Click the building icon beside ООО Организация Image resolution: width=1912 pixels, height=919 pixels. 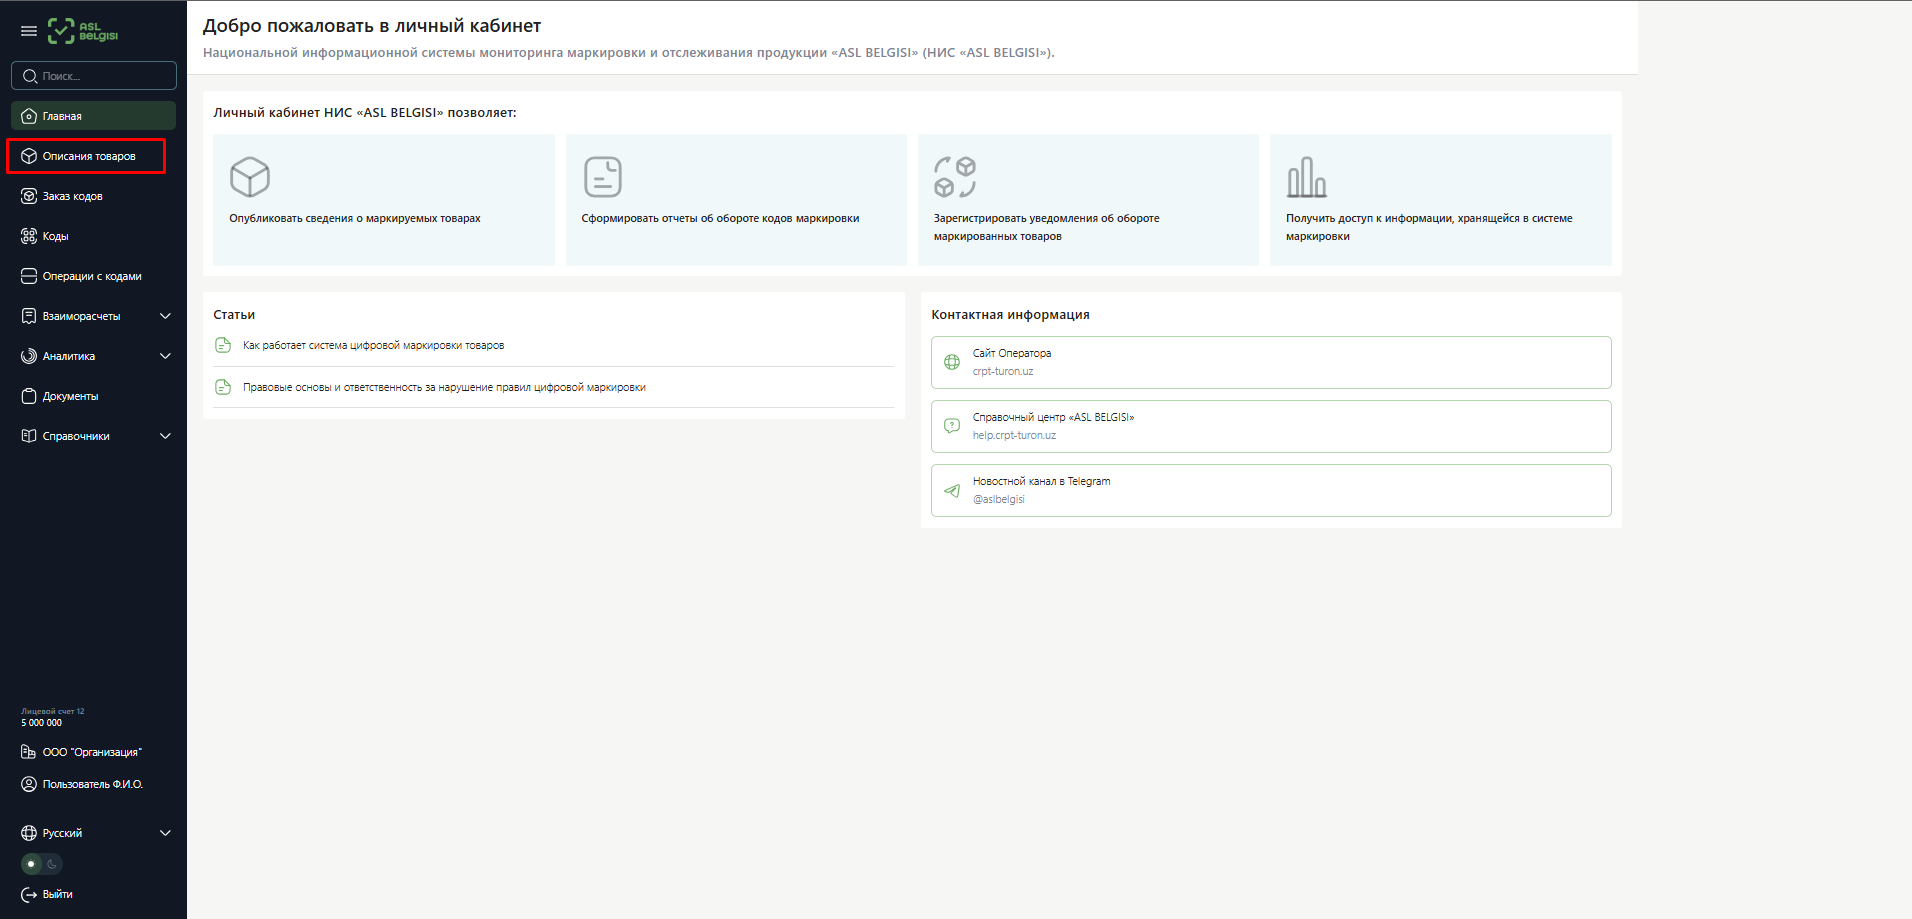[x=29, y=752]
